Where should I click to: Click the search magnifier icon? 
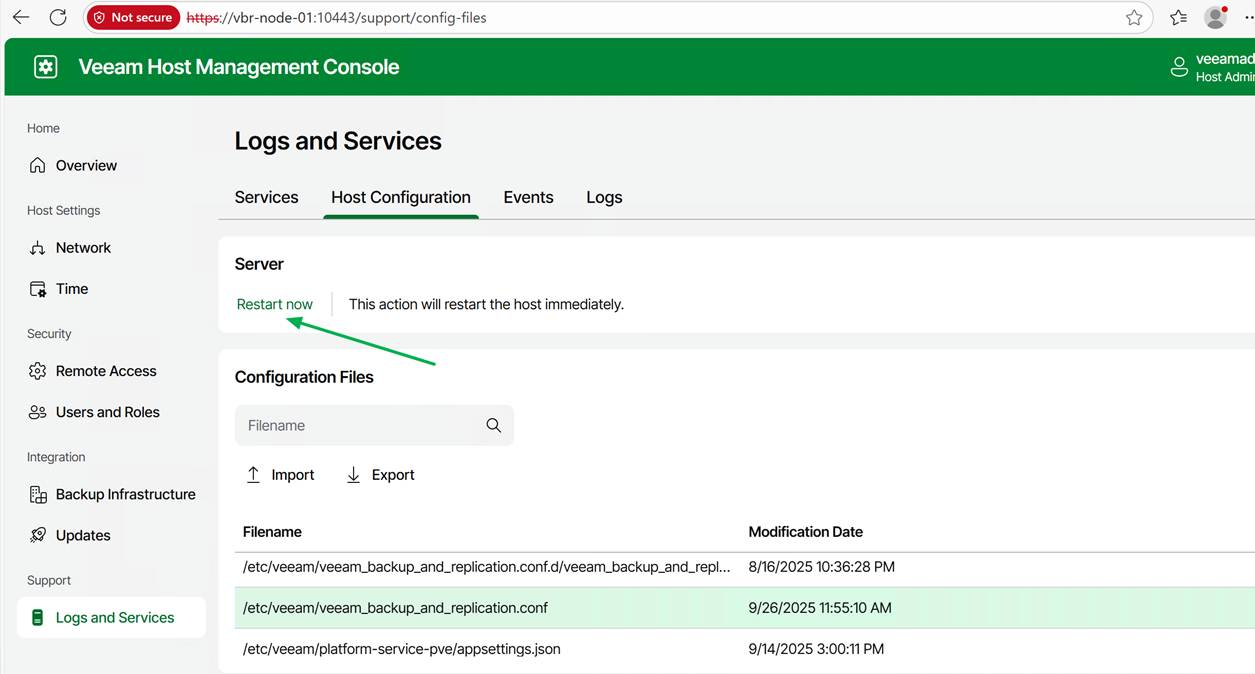[493, 425]
